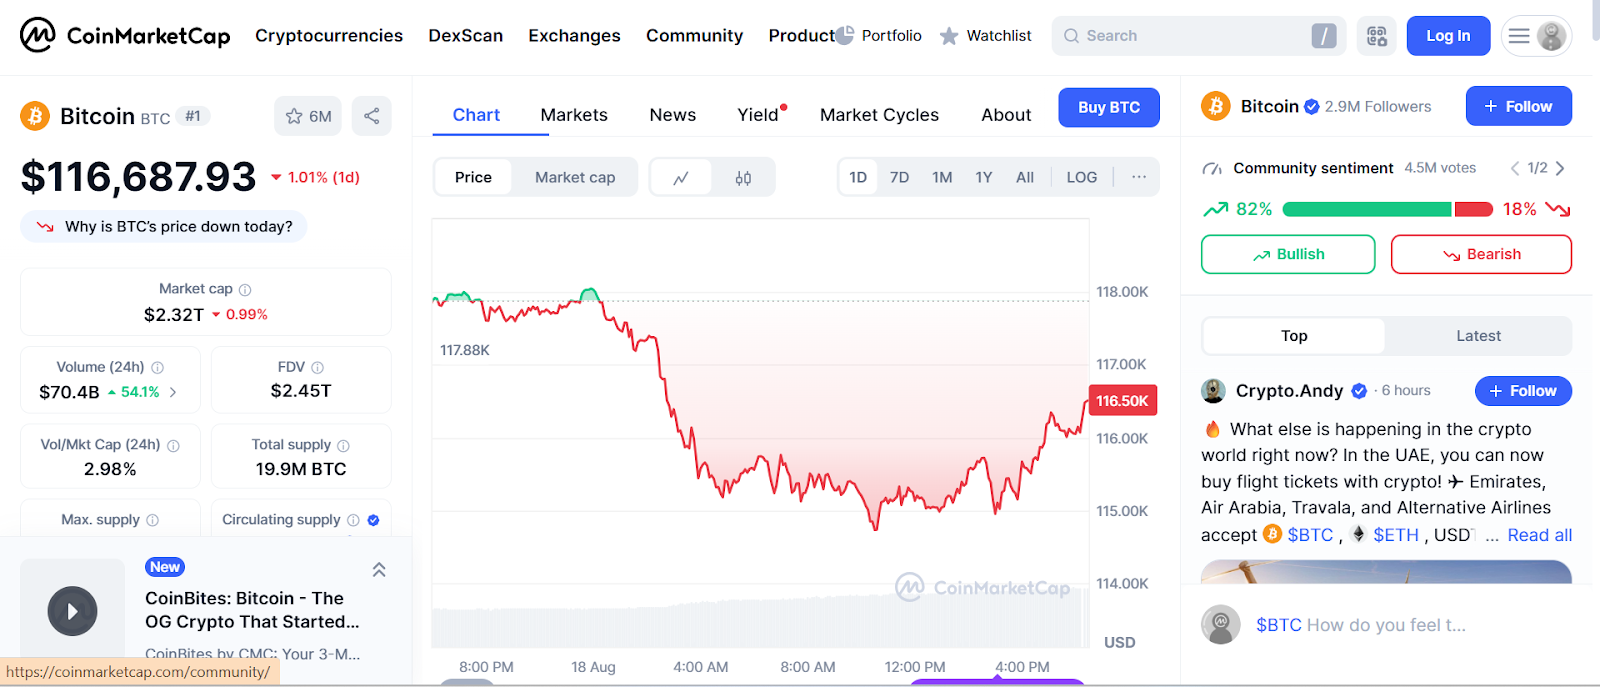Switch to line chart view icon

(681, 178)
